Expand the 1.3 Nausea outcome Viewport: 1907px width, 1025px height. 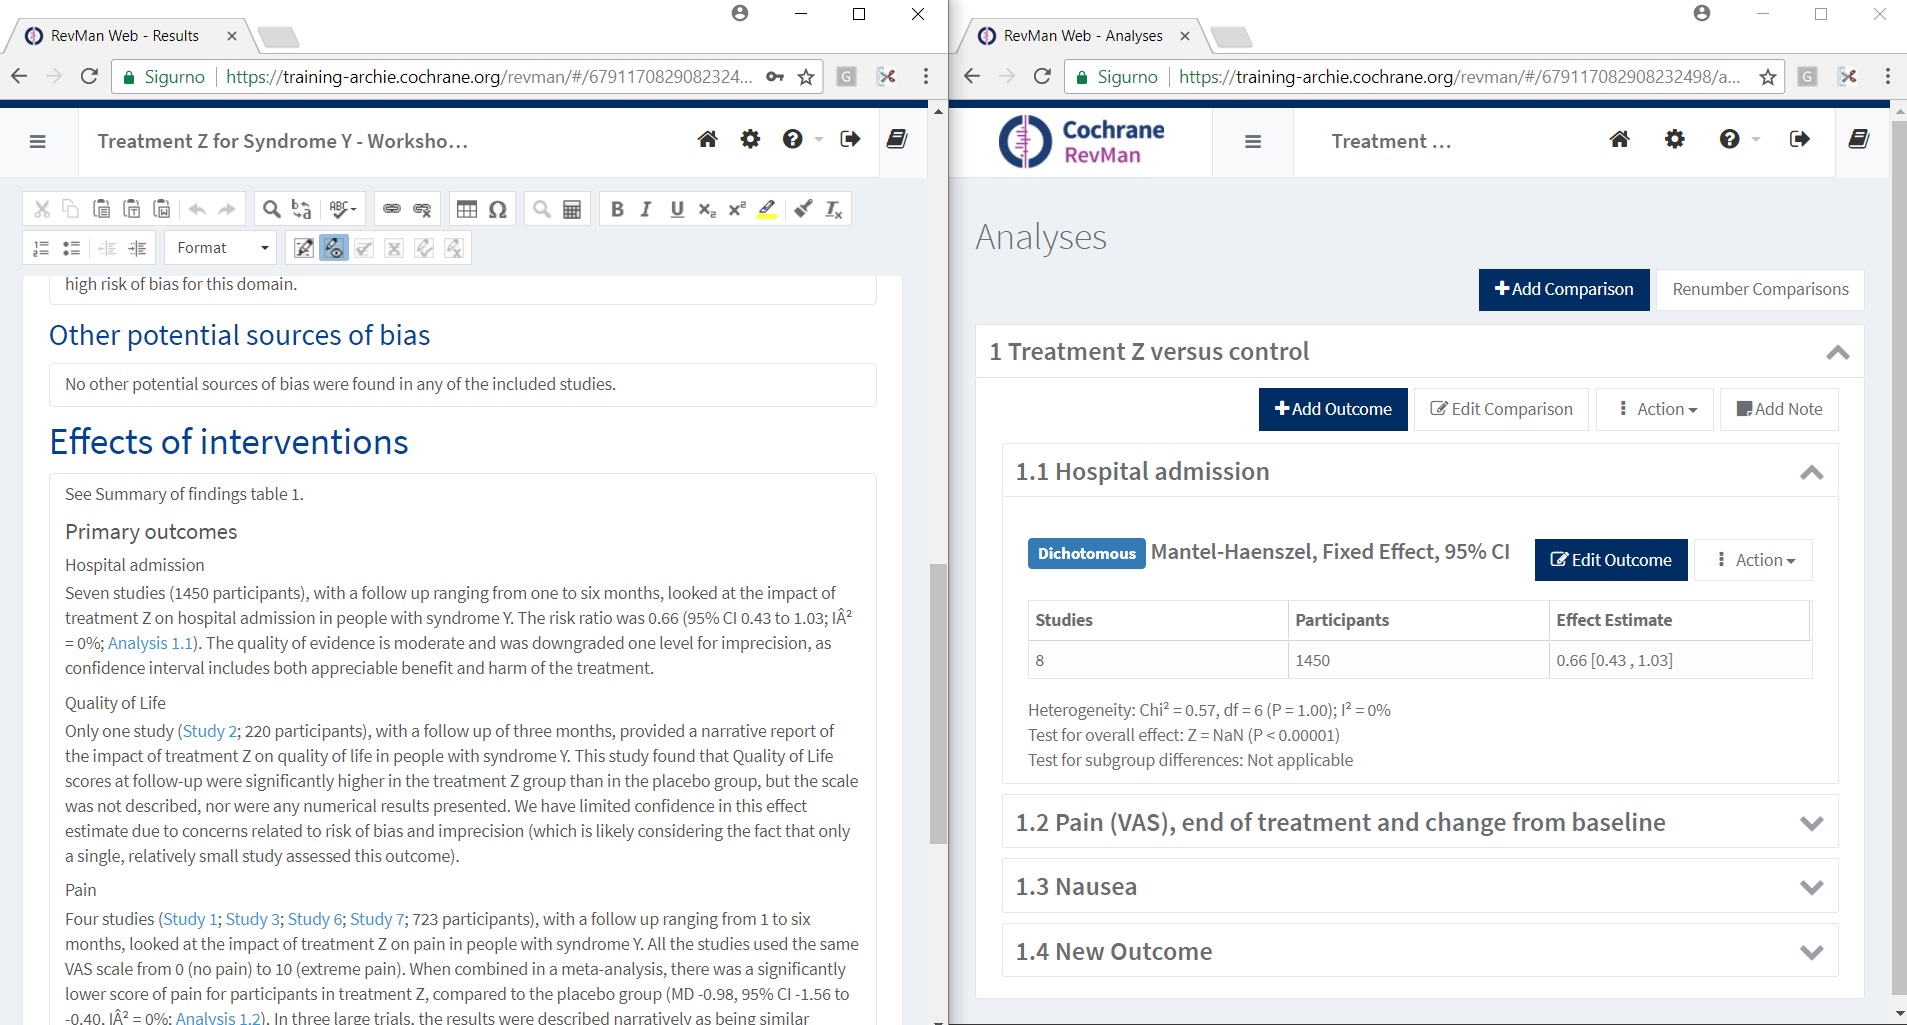pyautogui.click(x=1811, y=887)
